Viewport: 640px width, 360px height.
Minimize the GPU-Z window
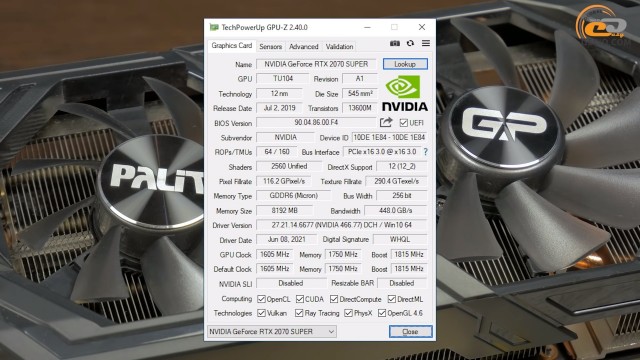click(x=367, y=27)
